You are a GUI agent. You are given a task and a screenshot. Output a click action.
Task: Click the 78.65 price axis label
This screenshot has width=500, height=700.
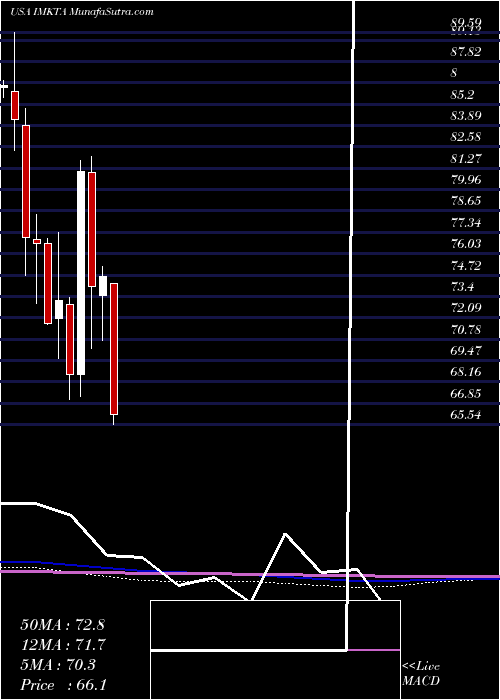(x=466, y=200)
